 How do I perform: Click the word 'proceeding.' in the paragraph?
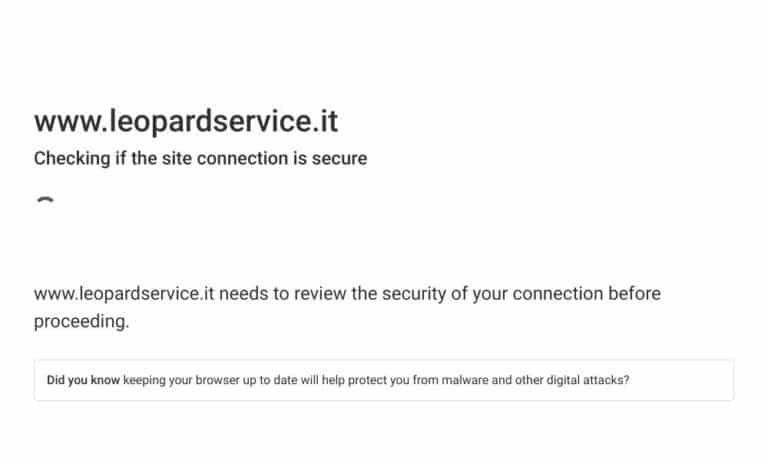tap(81, 322)
